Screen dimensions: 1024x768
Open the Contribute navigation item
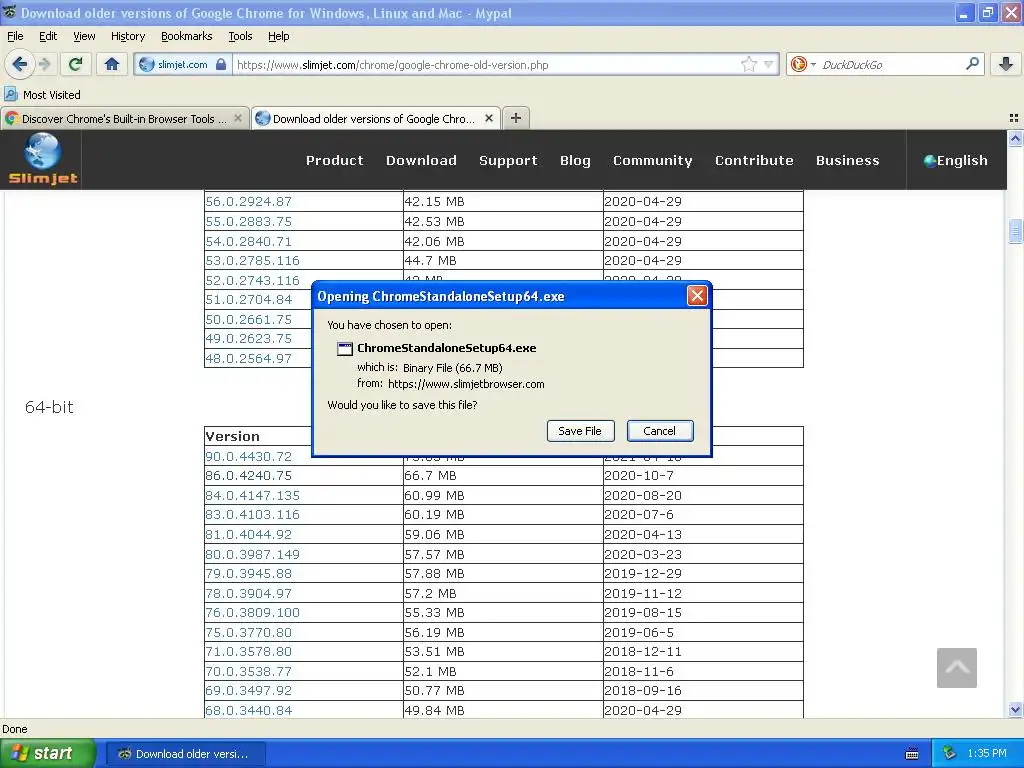[x=754, y=160]
